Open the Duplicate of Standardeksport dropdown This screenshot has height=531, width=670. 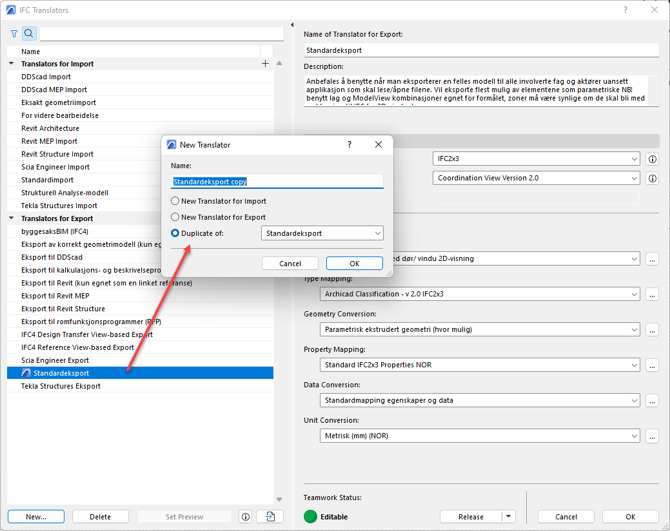point(322,233)
